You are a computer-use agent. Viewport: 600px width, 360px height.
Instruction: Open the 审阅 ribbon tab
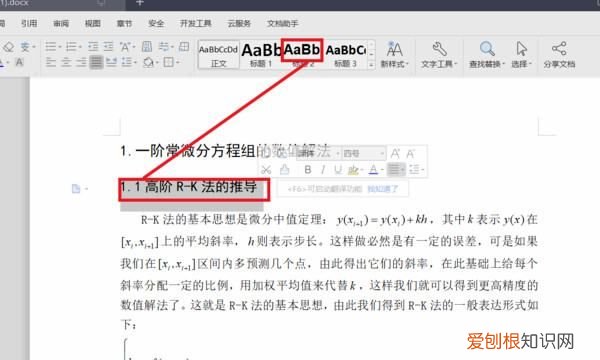[x=61, y=23]
